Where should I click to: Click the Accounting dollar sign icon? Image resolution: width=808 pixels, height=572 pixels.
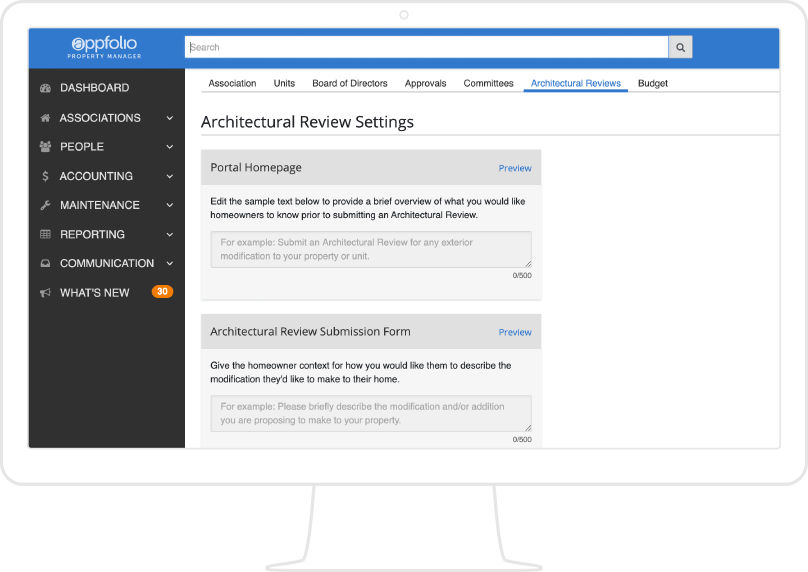45,176
